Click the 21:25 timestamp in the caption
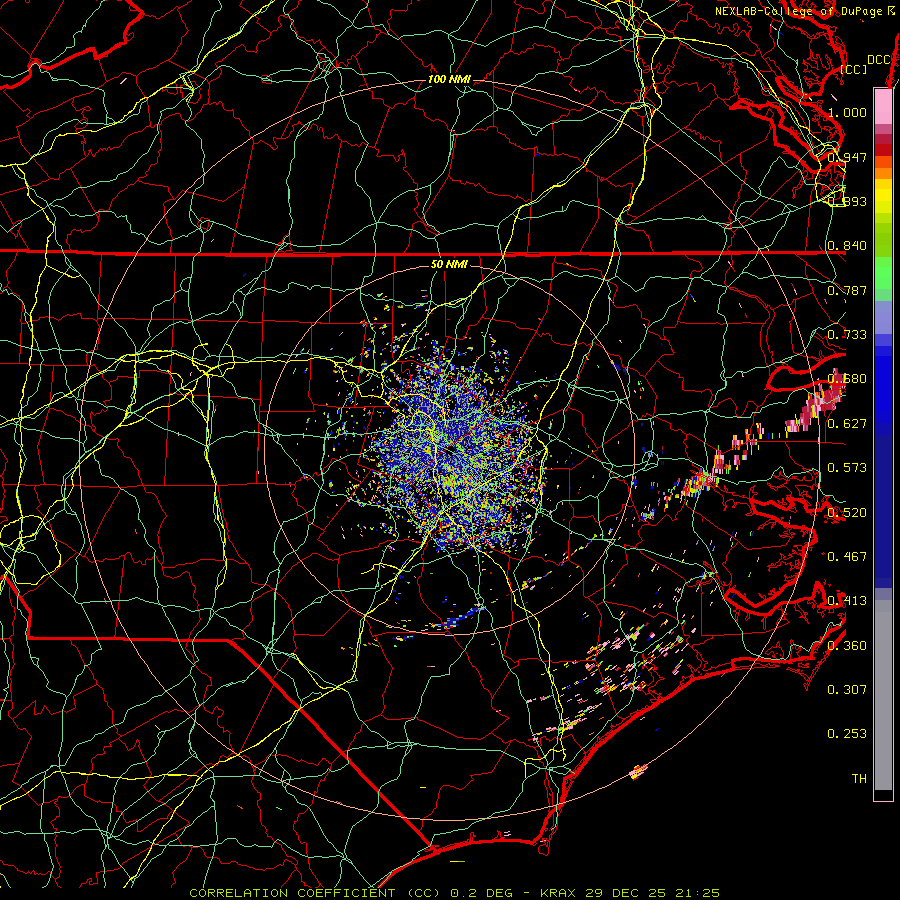The image size is (900, 900). click(x=696, y=893)
